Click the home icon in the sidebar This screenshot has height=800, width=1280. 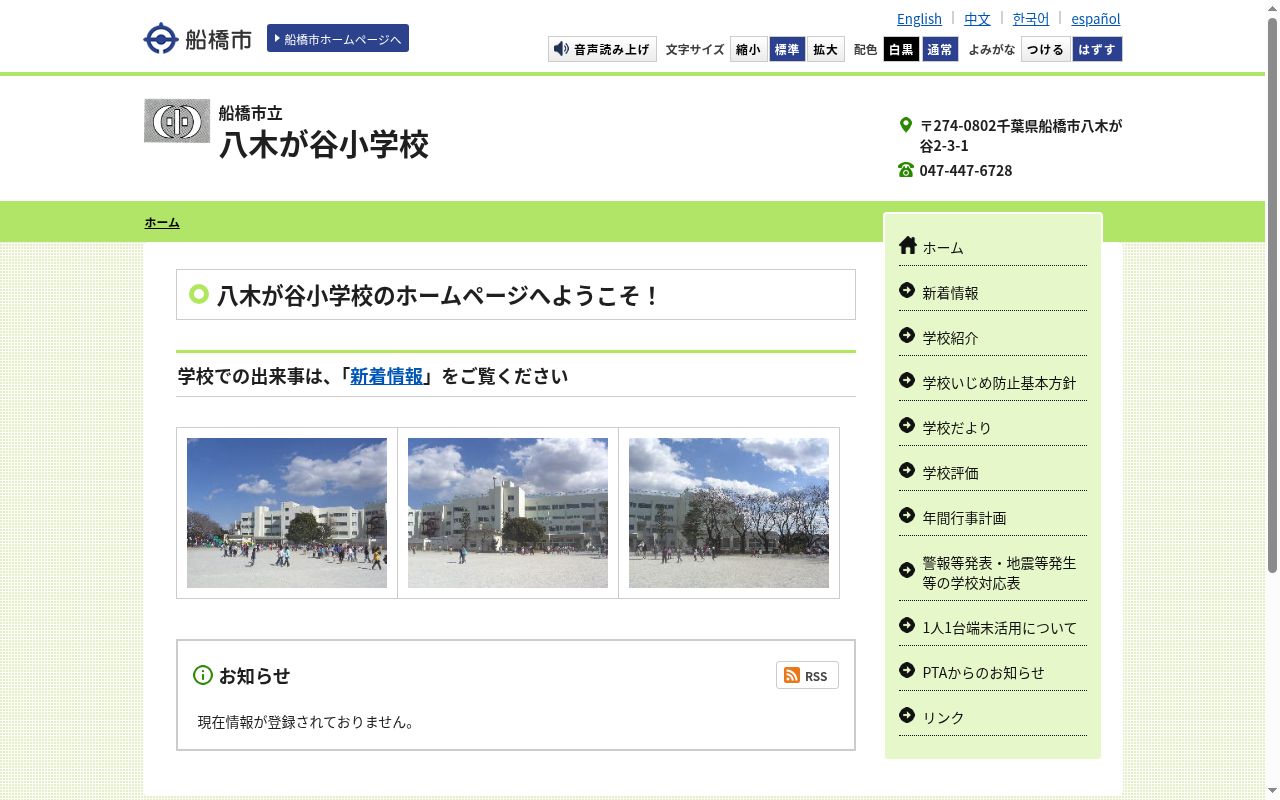pyautogui.click(x=908, y=245)
